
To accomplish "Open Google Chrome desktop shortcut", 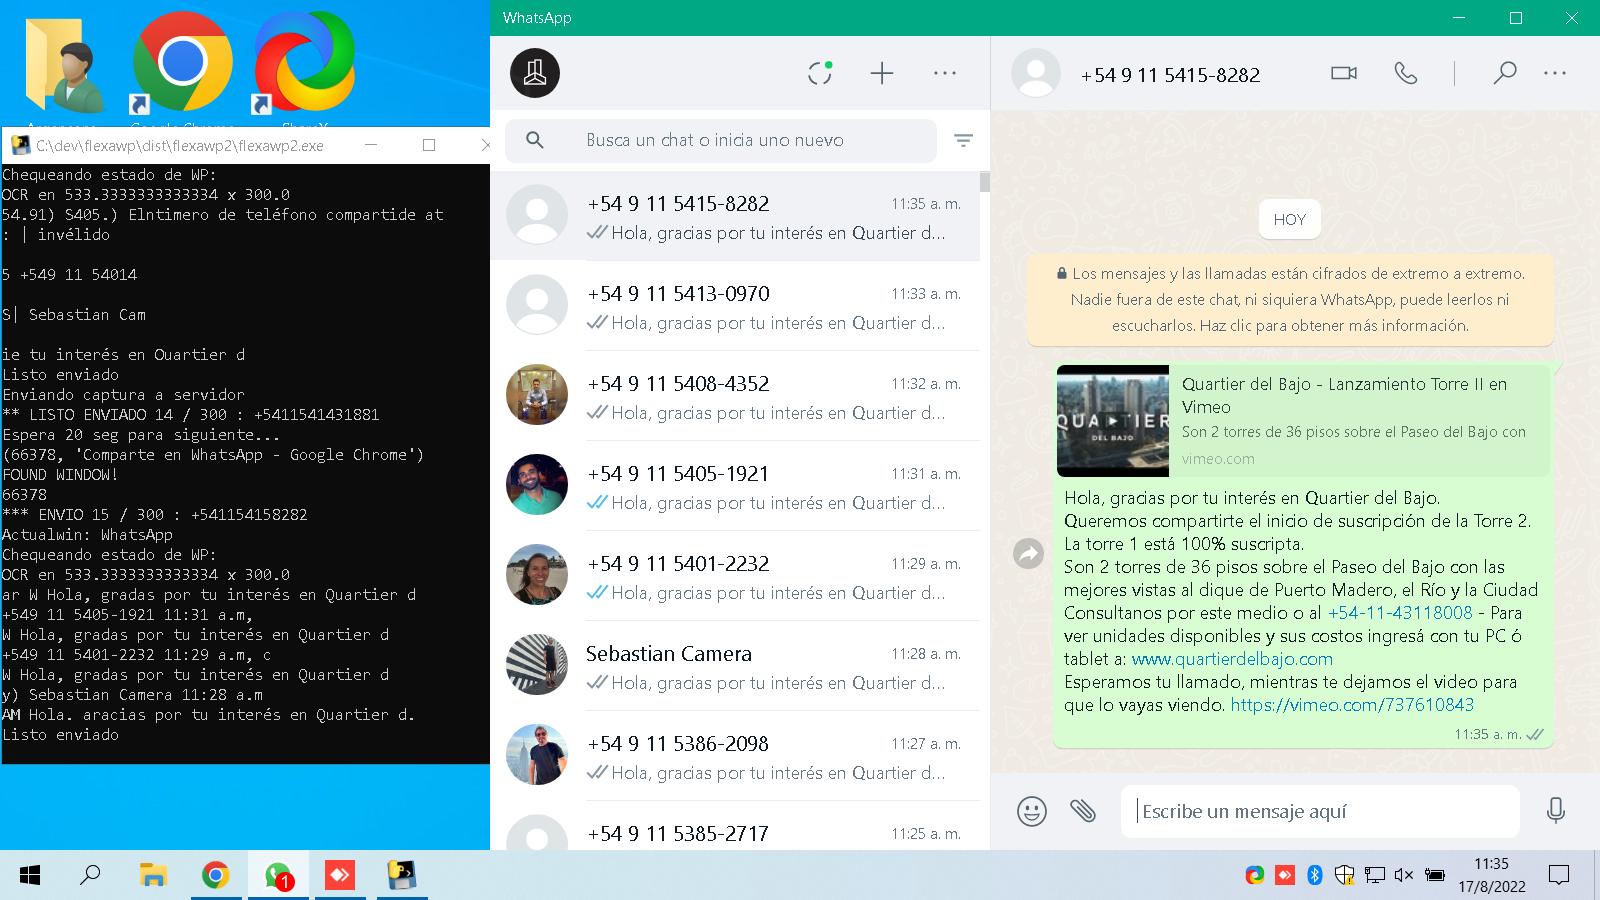I will click(182, 62).
